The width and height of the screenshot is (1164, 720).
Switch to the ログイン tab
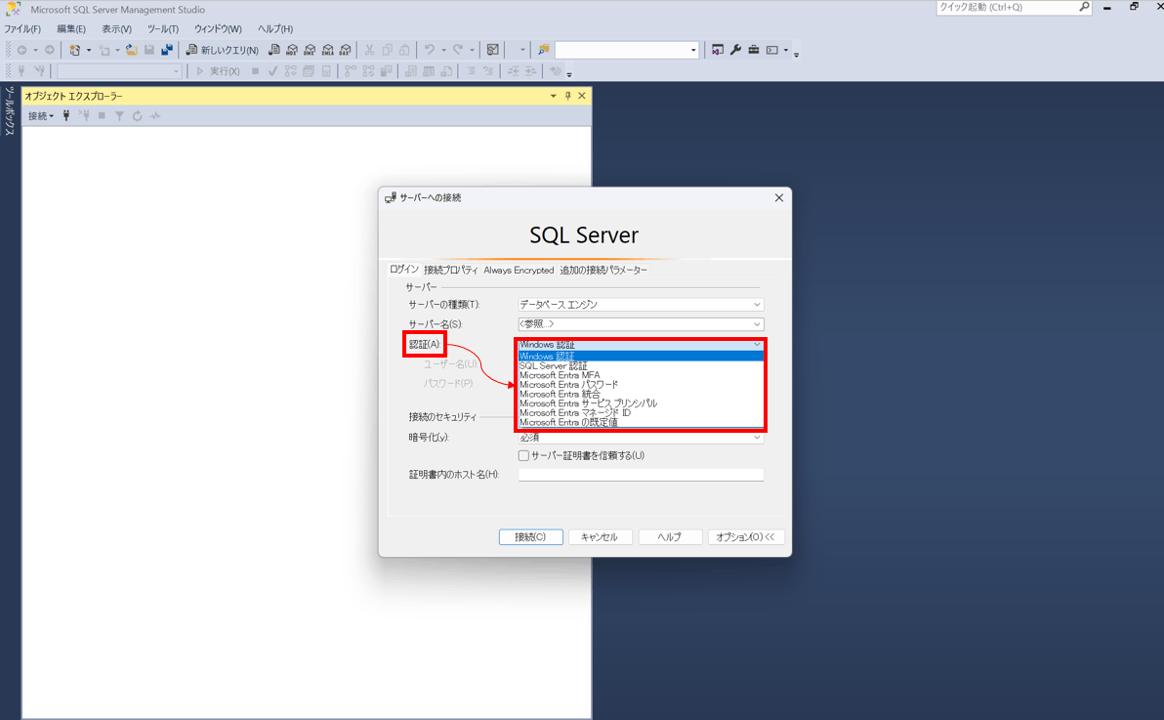tap(404, 269)
